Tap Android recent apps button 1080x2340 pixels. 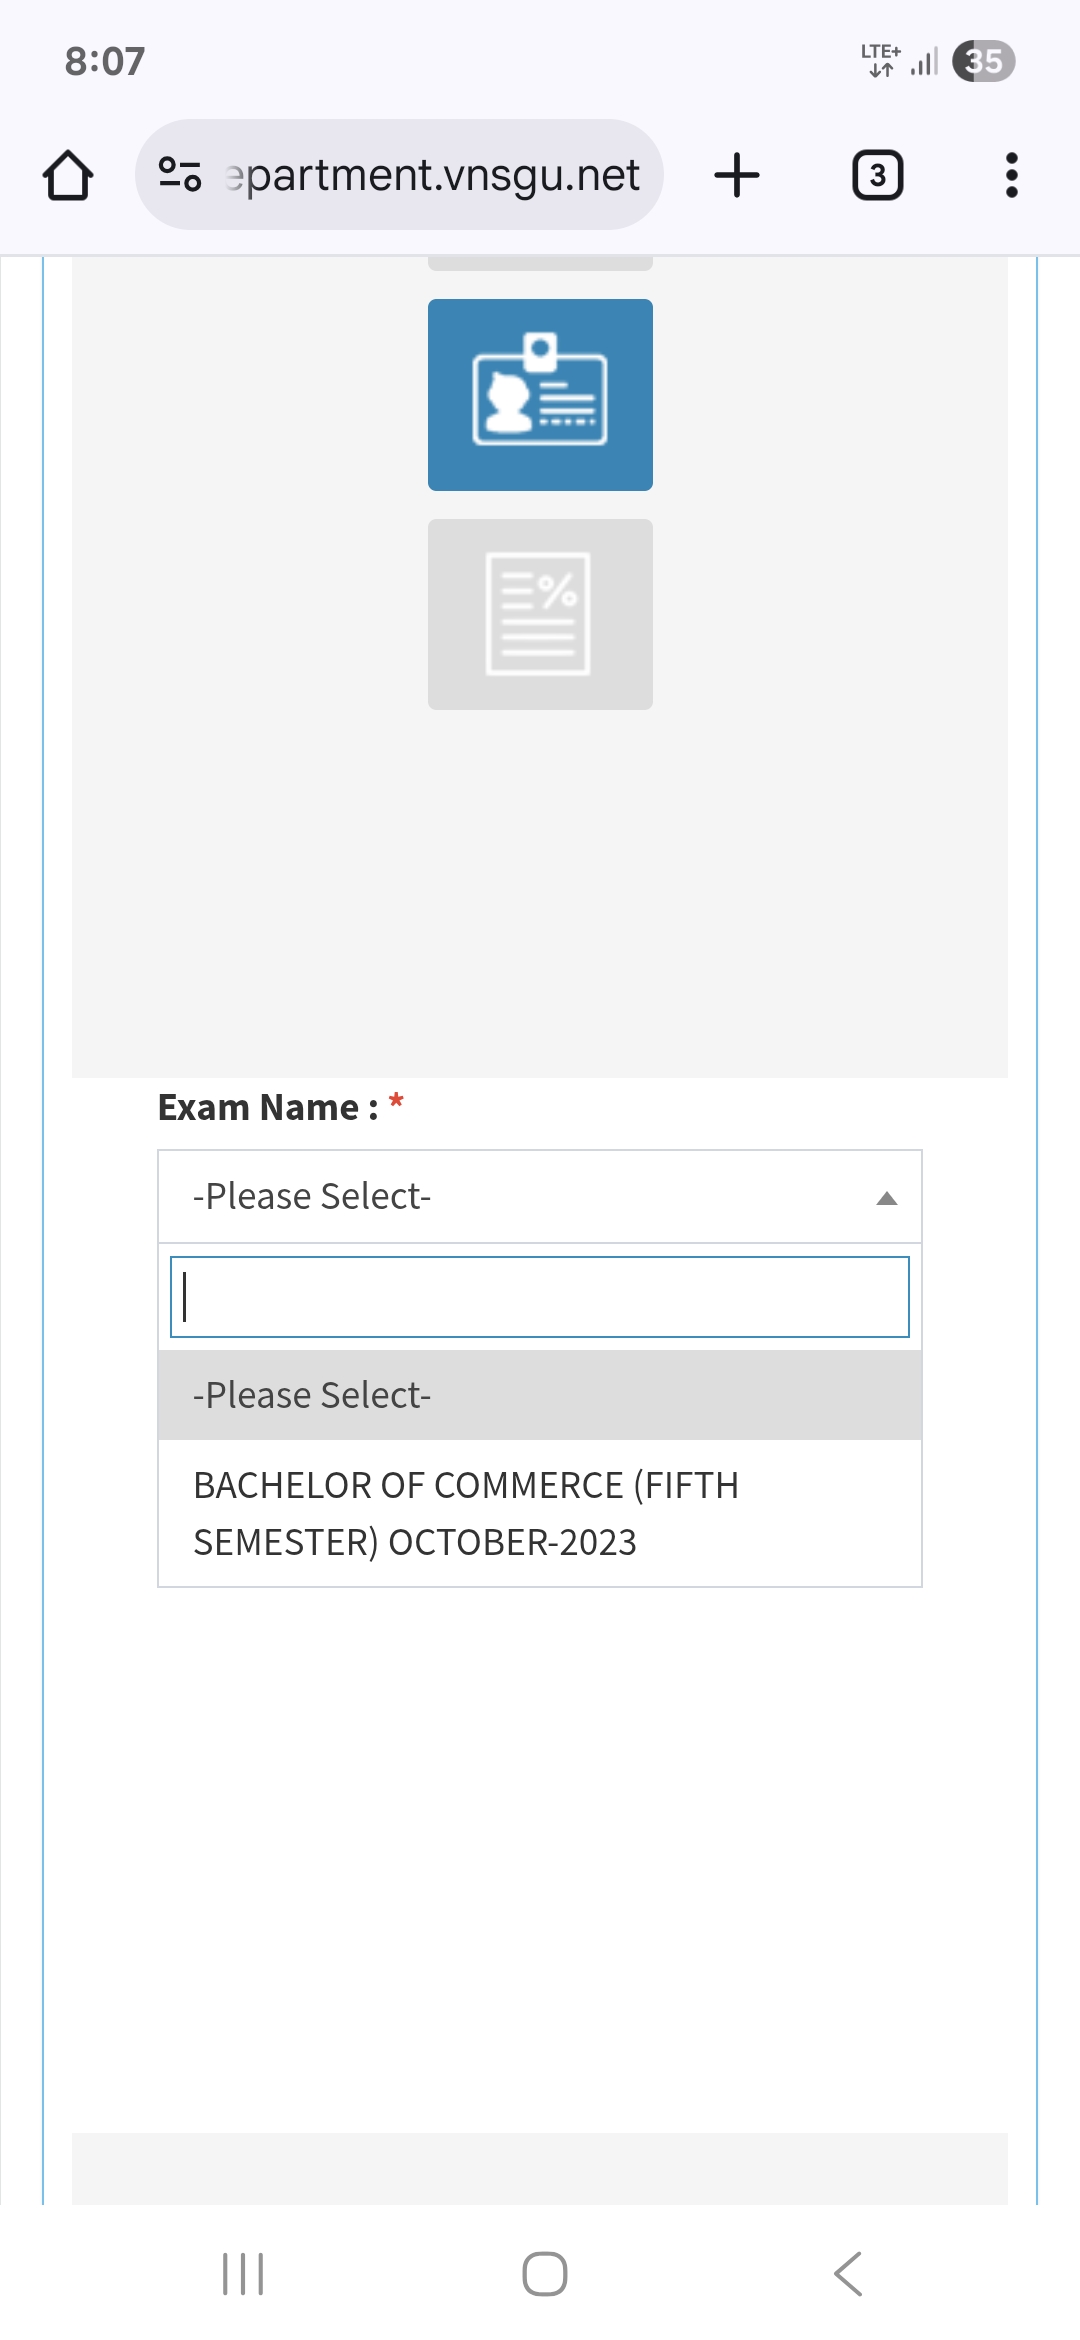[243, 2274]
